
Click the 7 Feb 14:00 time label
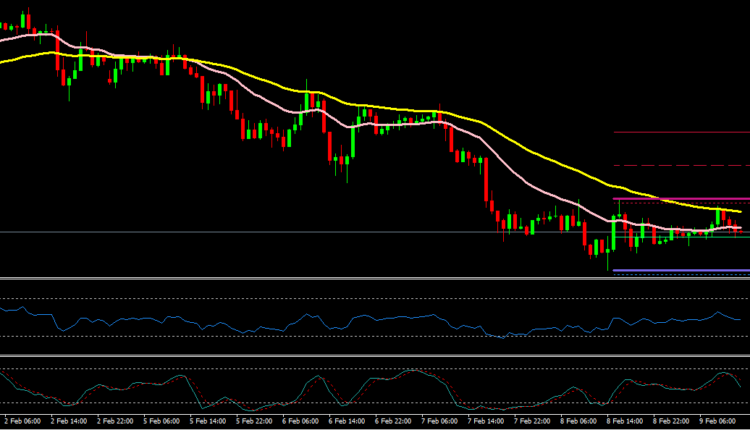tap(484, 422)
